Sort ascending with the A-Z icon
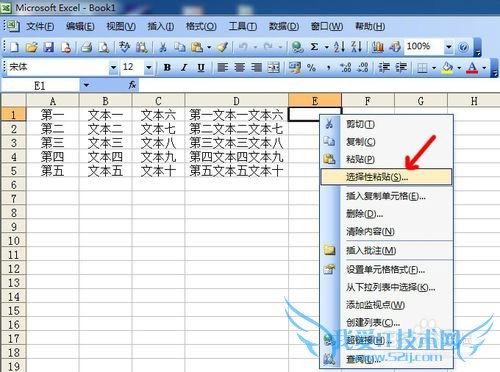The width and height of the screenshot is (500, 372). pos(339,47)
